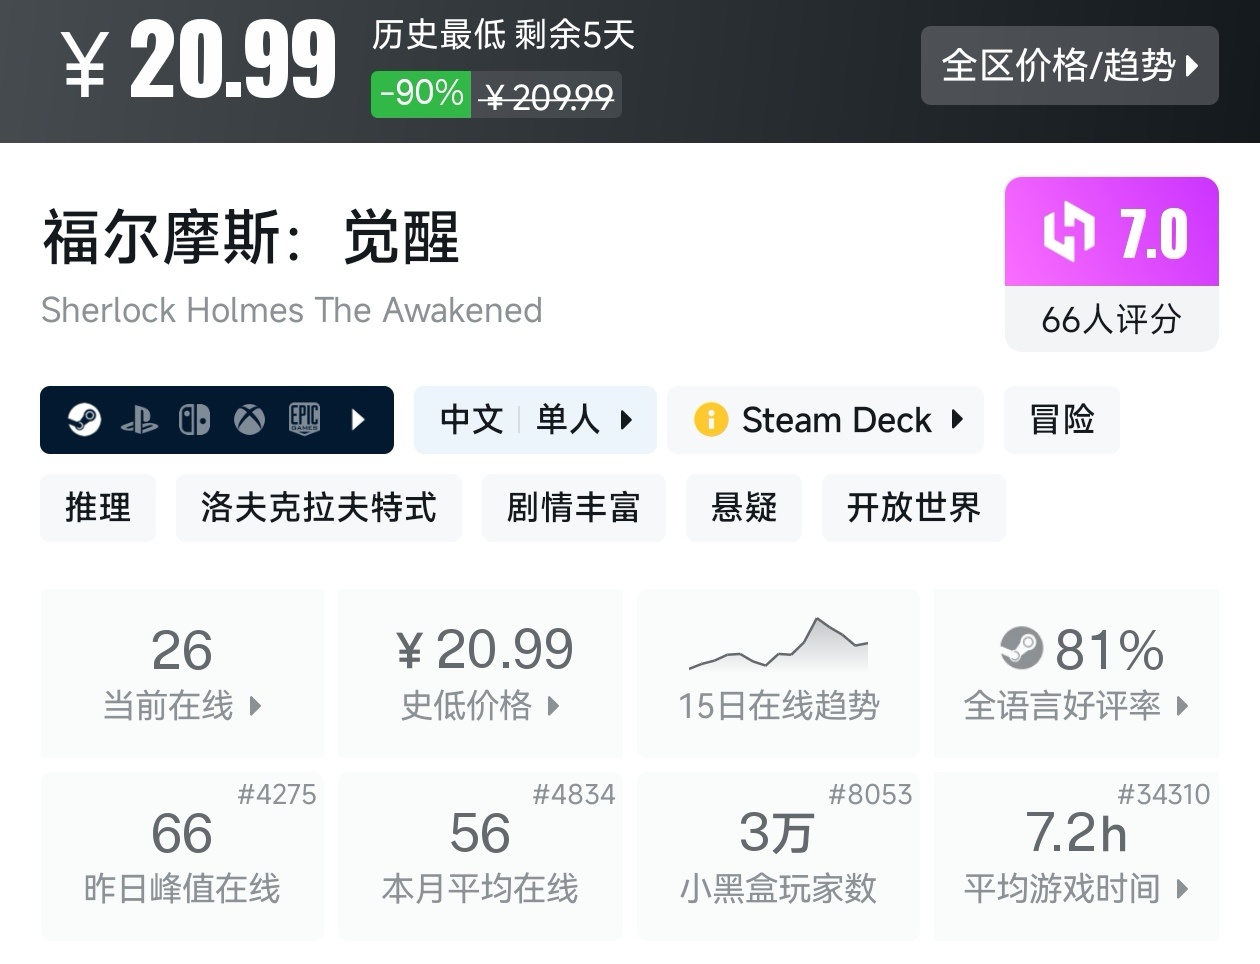Click the Xbox platform icon
The image size is (1260, 964).
(x=249, y=420)
